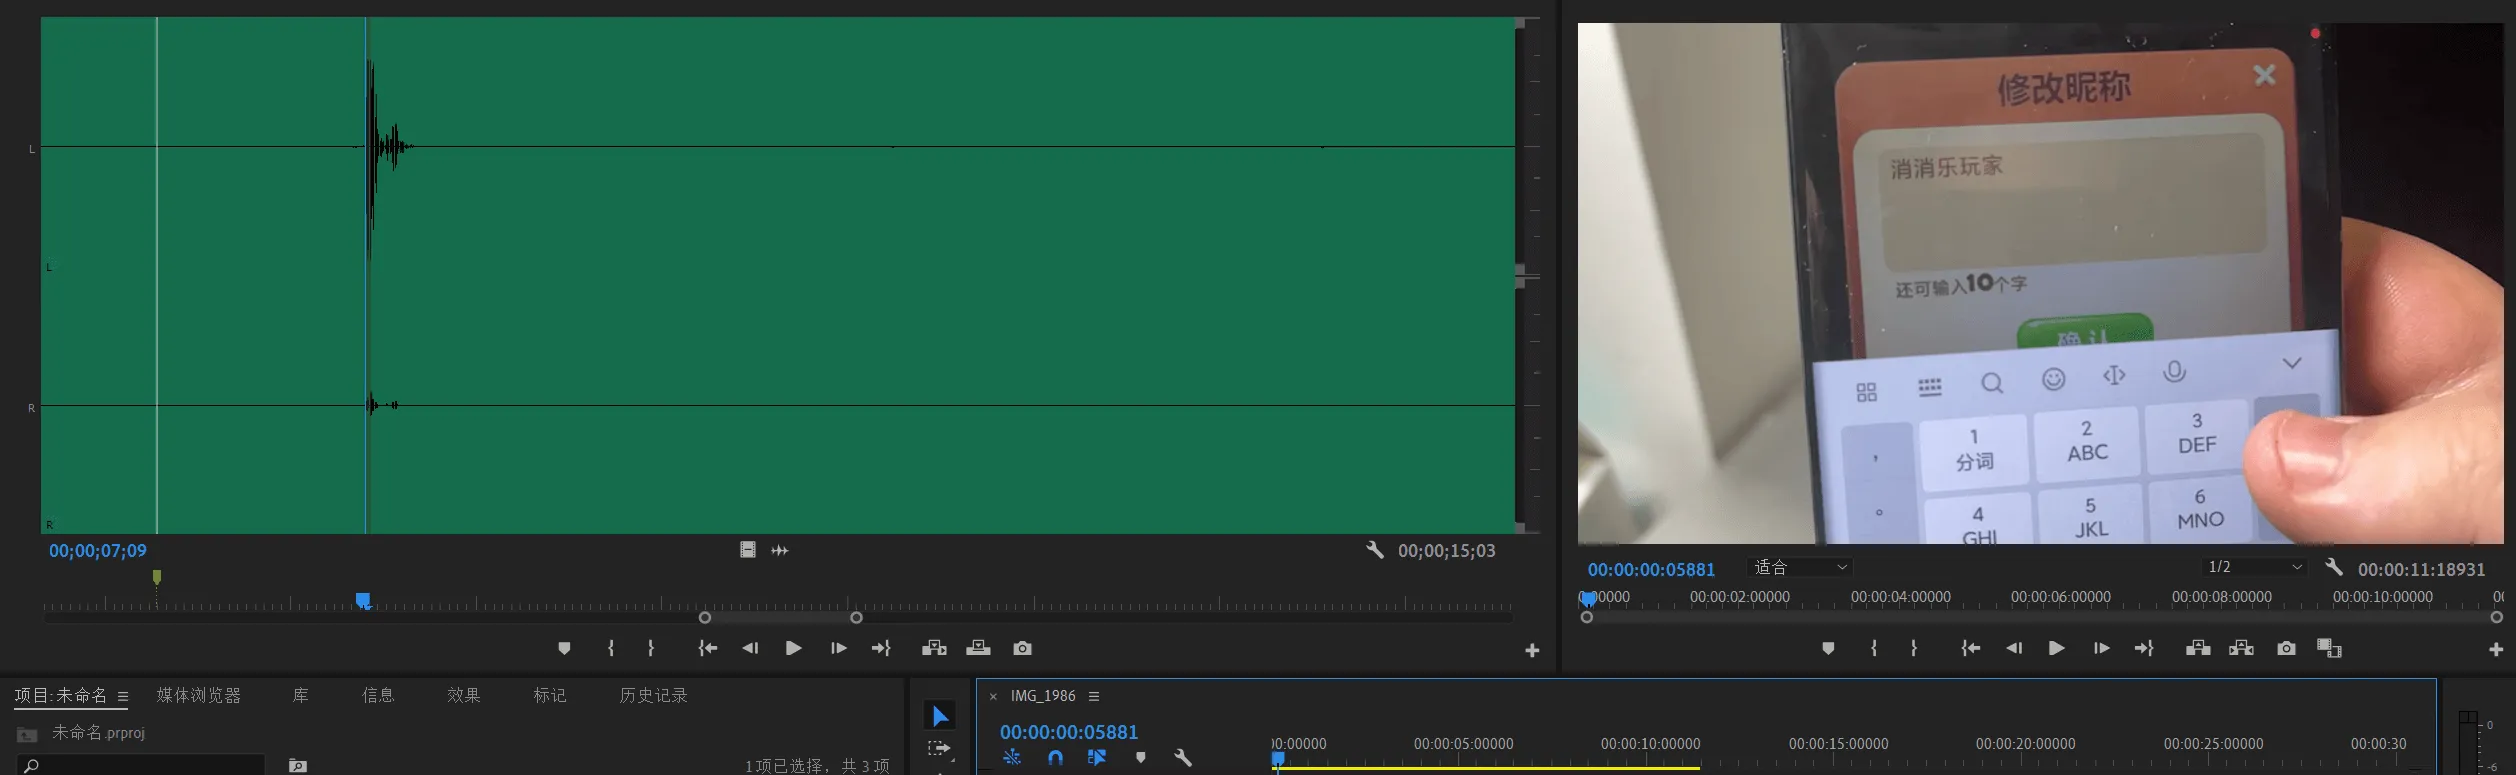The image size is (2516, 775).
Task: Switch to the 效果 tab
Action: coord(464,695)
